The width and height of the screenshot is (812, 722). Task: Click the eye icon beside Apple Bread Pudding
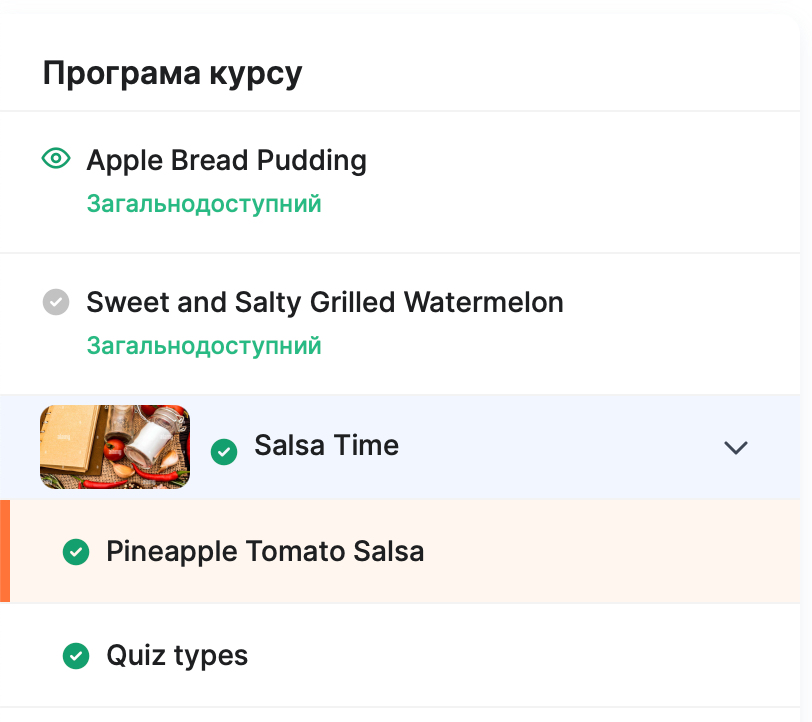click(56, 158)
